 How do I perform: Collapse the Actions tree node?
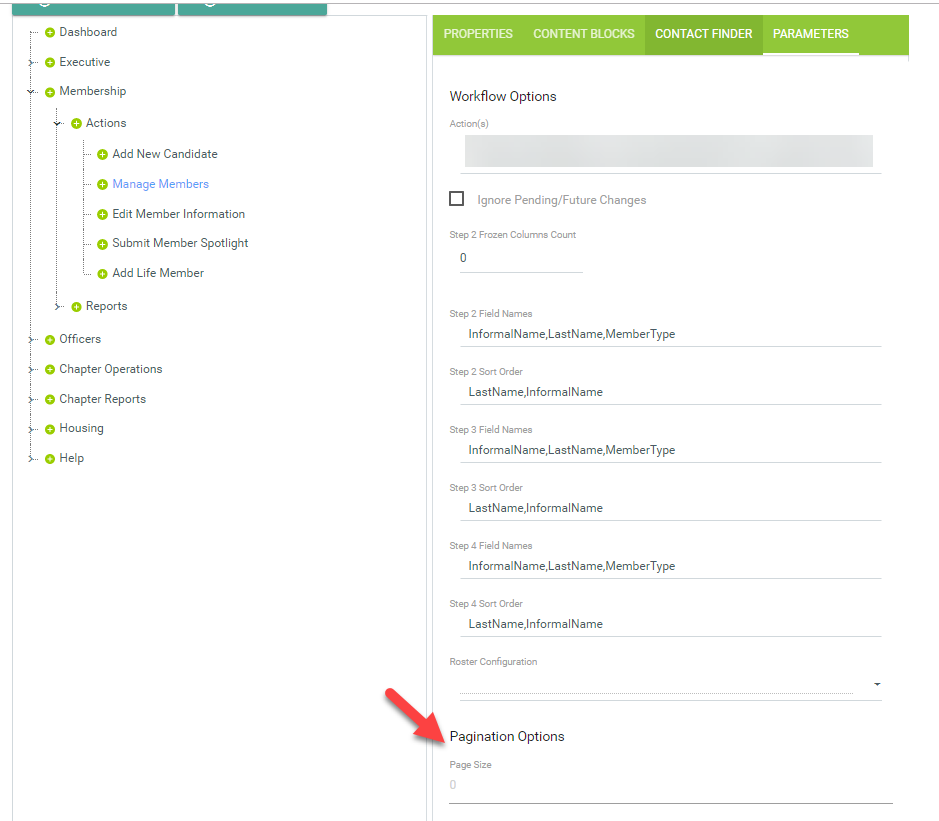click(x=59, y=124)
